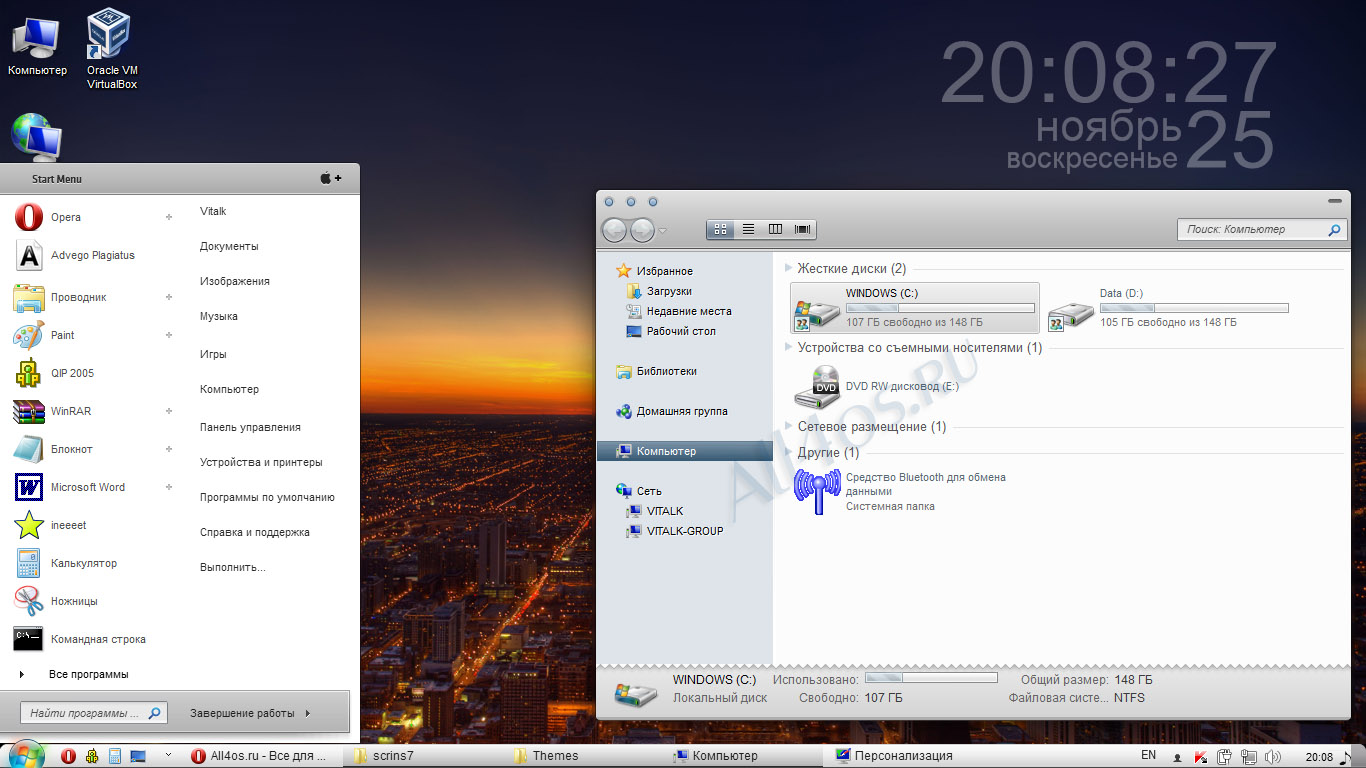The width and height of the screenshot is (1366, 768).
Task: Click calculator quick launch taskbar icon
Action: 115,756
